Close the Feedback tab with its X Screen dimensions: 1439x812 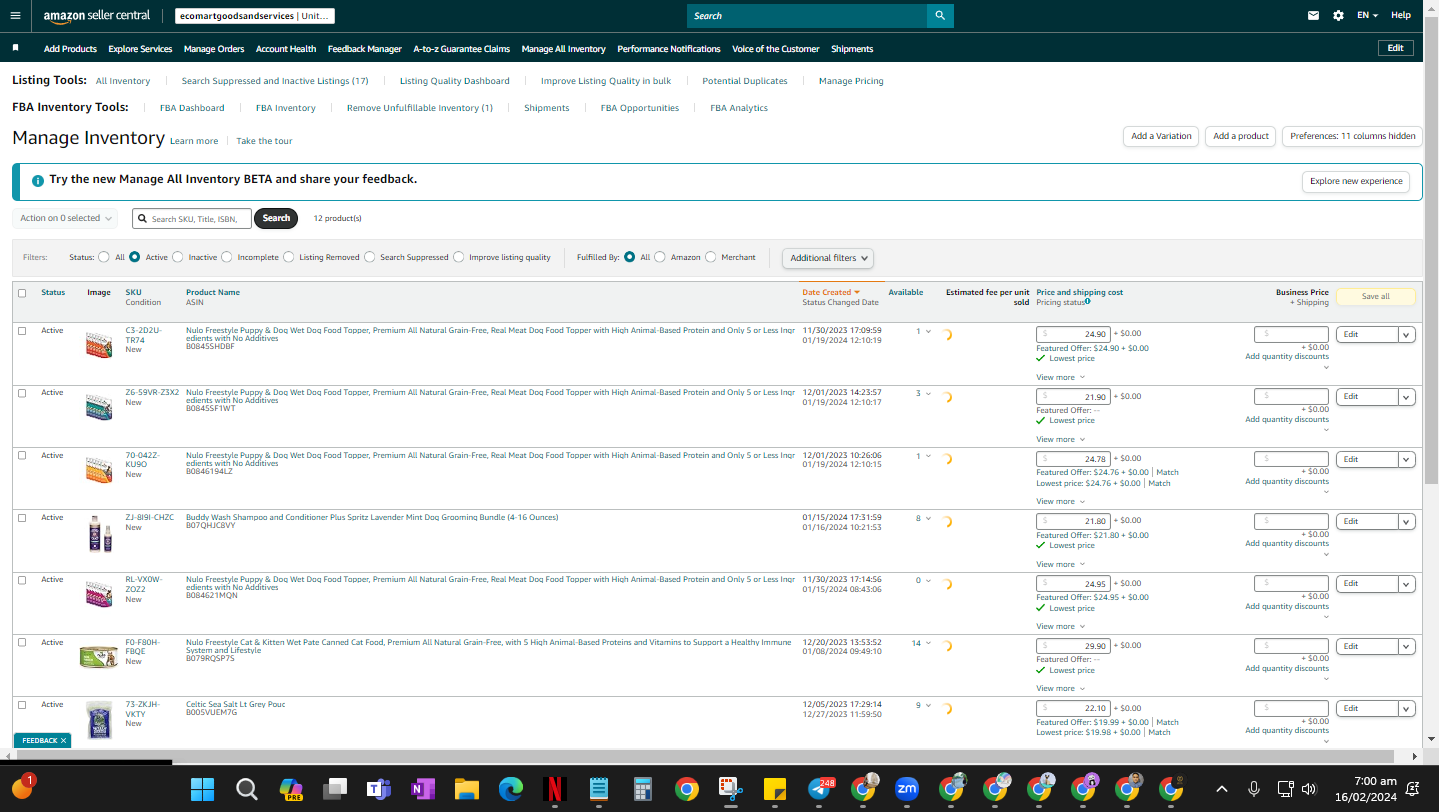pos(63,741)
